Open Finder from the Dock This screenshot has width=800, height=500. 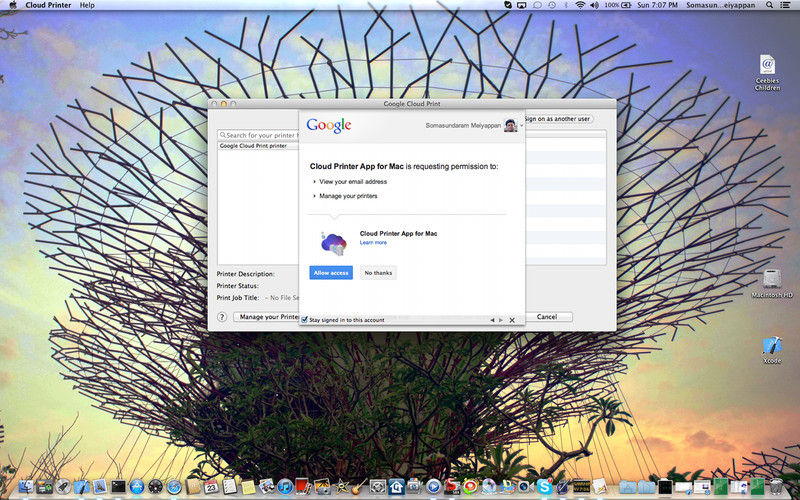[x=26, y=487]
